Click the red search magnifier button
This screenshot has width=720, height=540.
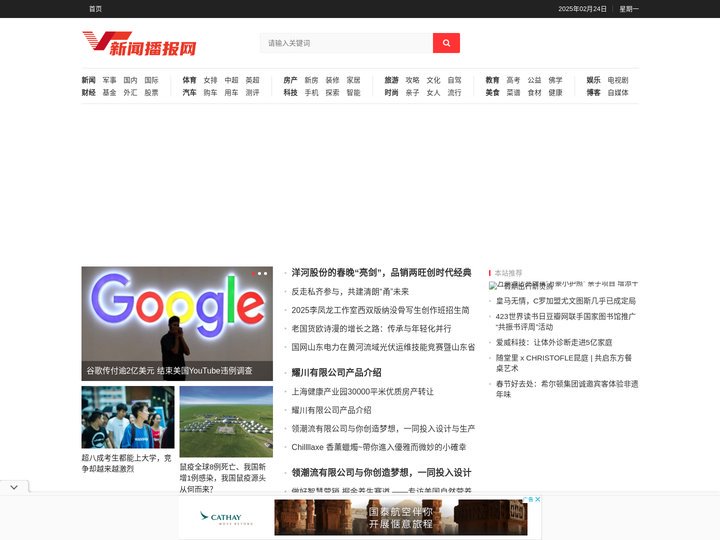[446, 43]
